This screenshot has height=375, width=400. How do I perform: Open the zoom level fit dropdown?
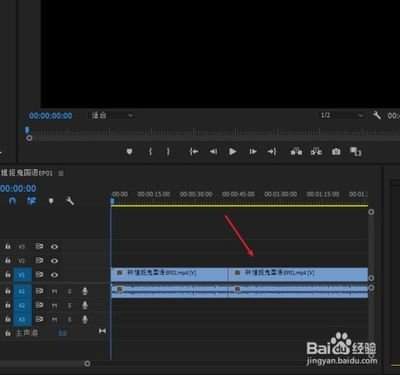(113, 116)
